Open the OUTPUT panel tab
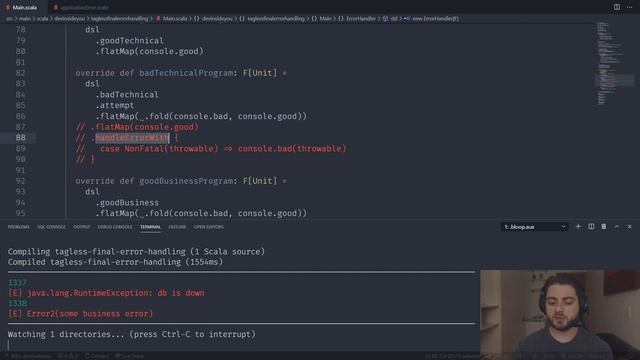640x360 pixels. point(82,227)
